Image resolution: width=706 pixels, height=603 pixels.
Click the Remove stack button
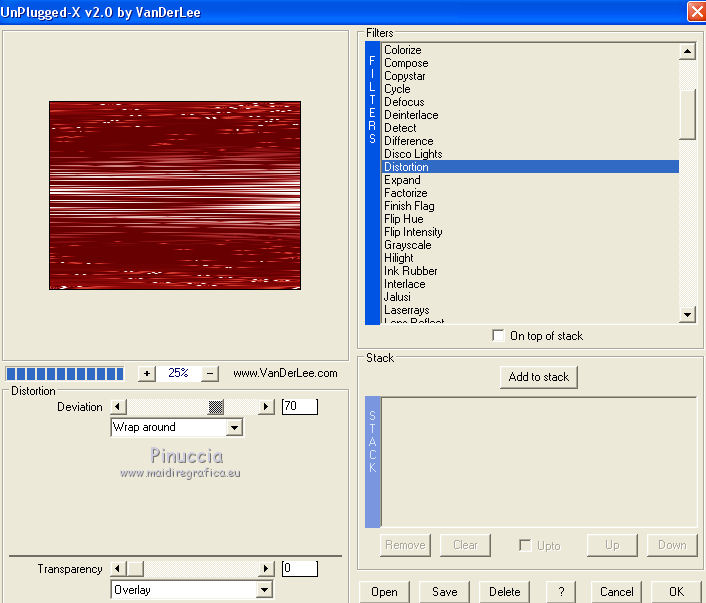point(405,545)
